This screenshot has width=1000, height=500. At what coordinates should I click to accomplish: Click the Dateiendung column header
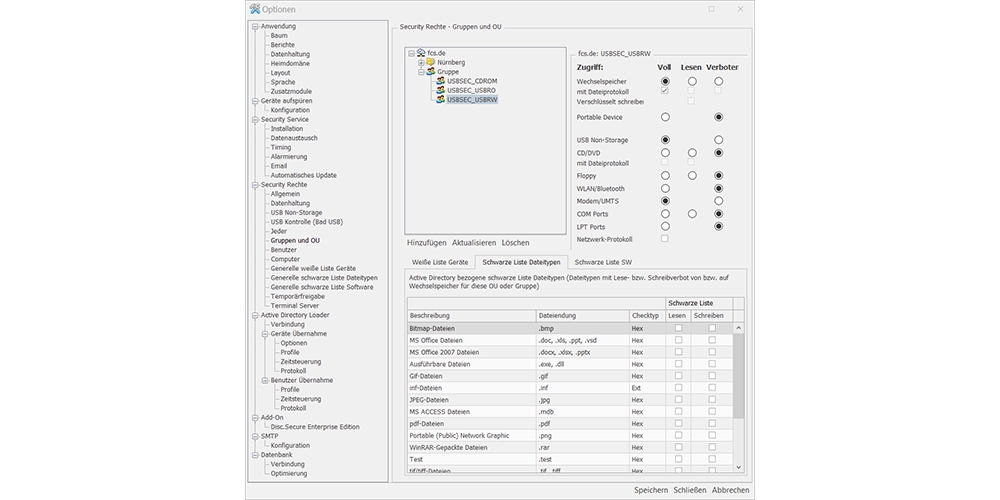tap(582, 316)
